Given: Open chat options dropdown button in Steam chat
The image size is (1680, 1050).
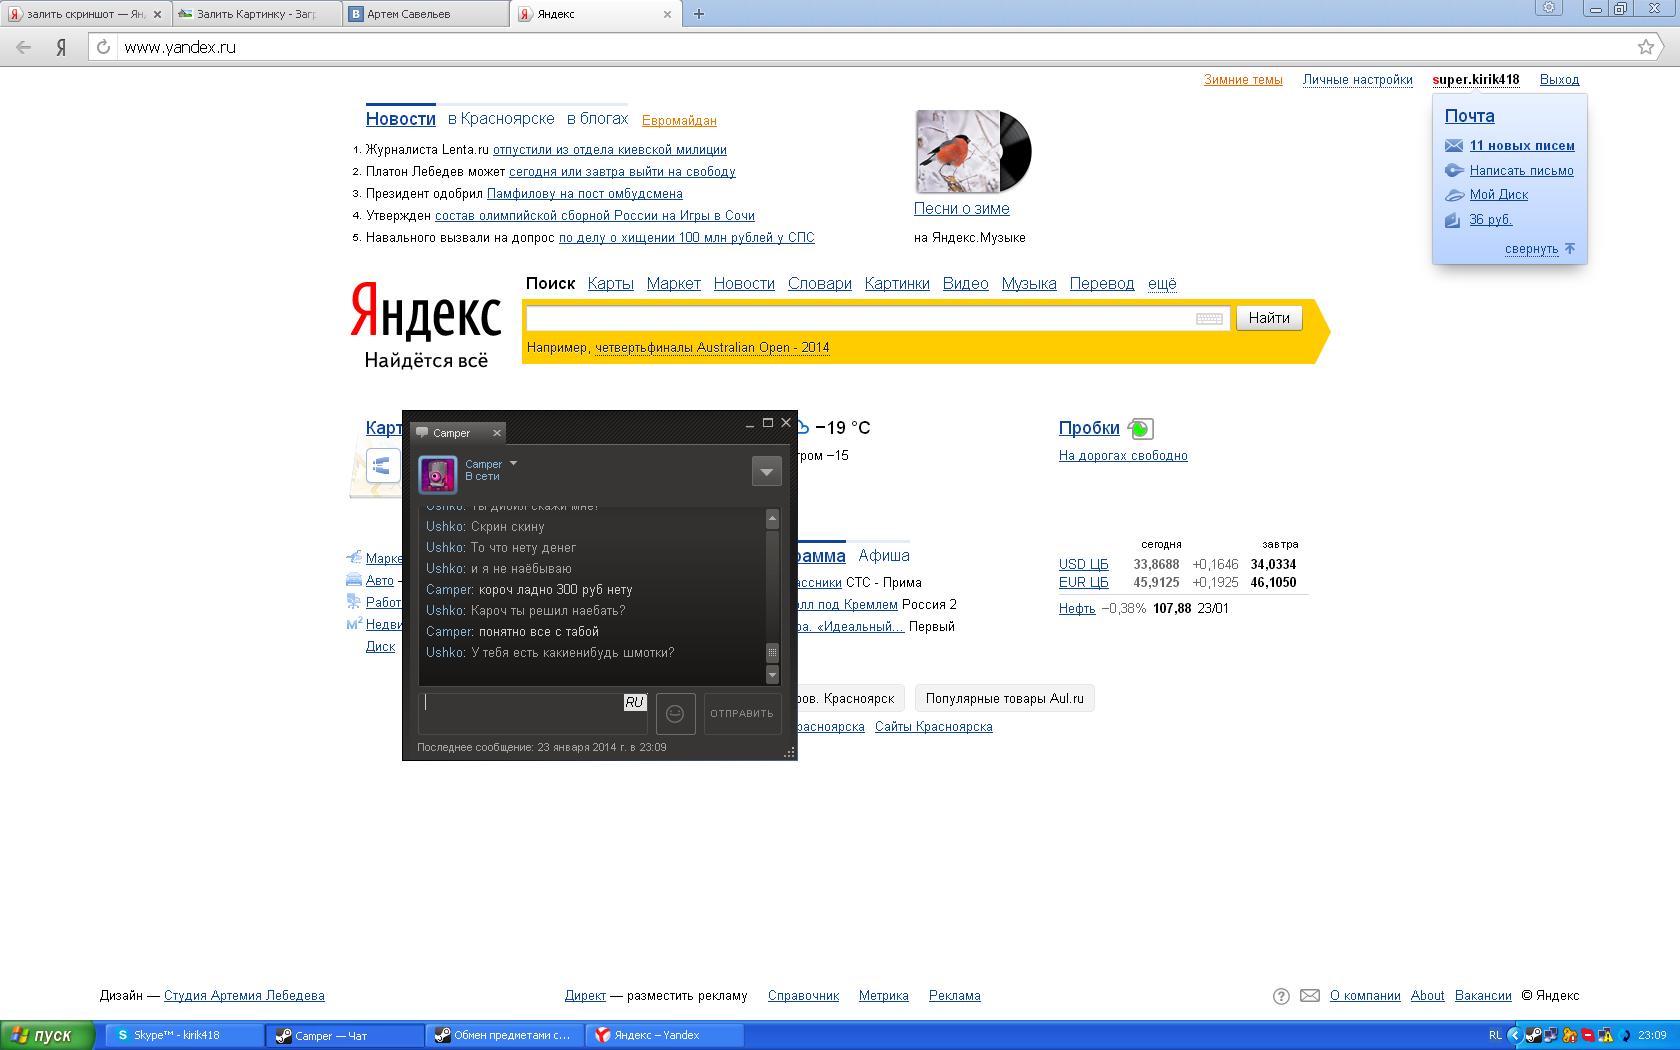Looking at the screenshot, I should pos(767,472).
